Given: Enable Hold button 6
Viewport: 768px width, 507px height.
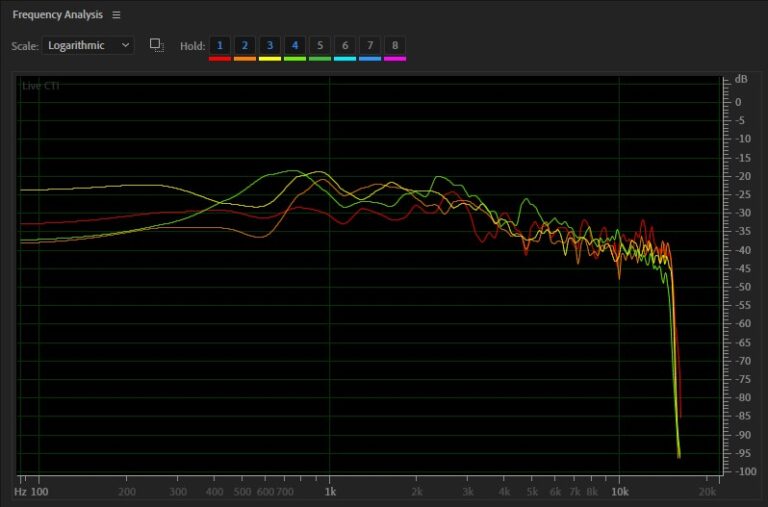Looking at the screenshot, I should pos(345,46).
